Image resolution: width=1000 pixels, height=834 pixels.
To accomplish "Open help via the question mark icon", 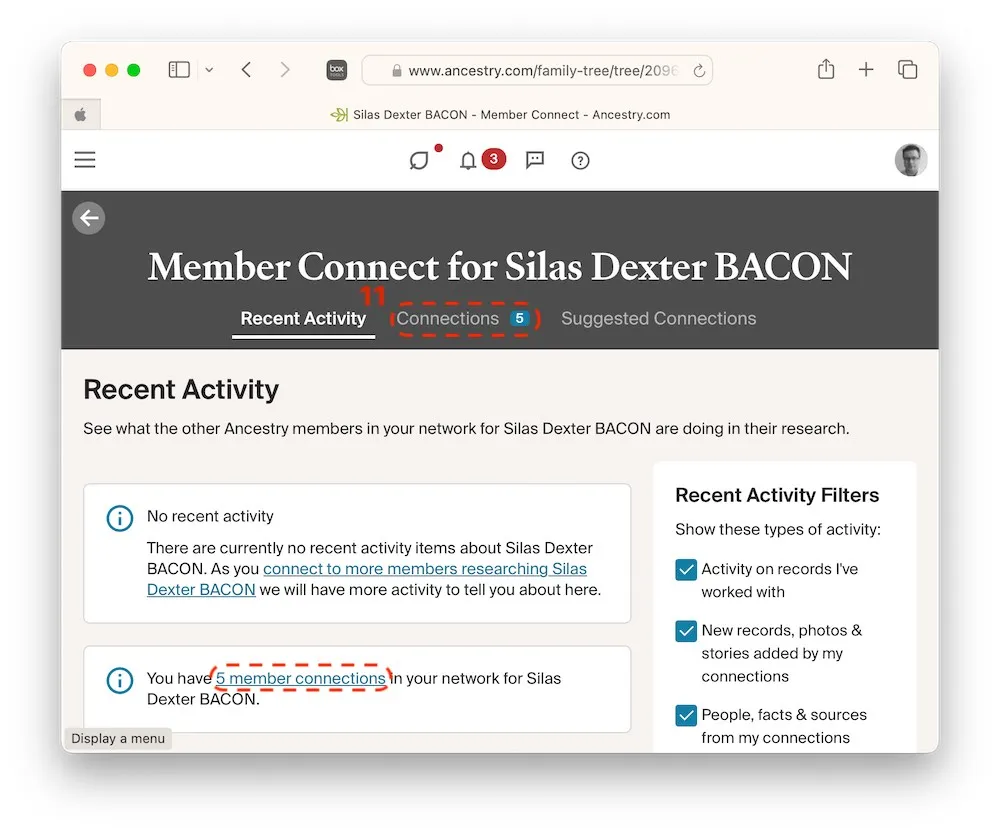I will pyautogui.click(x=580, y=161).
